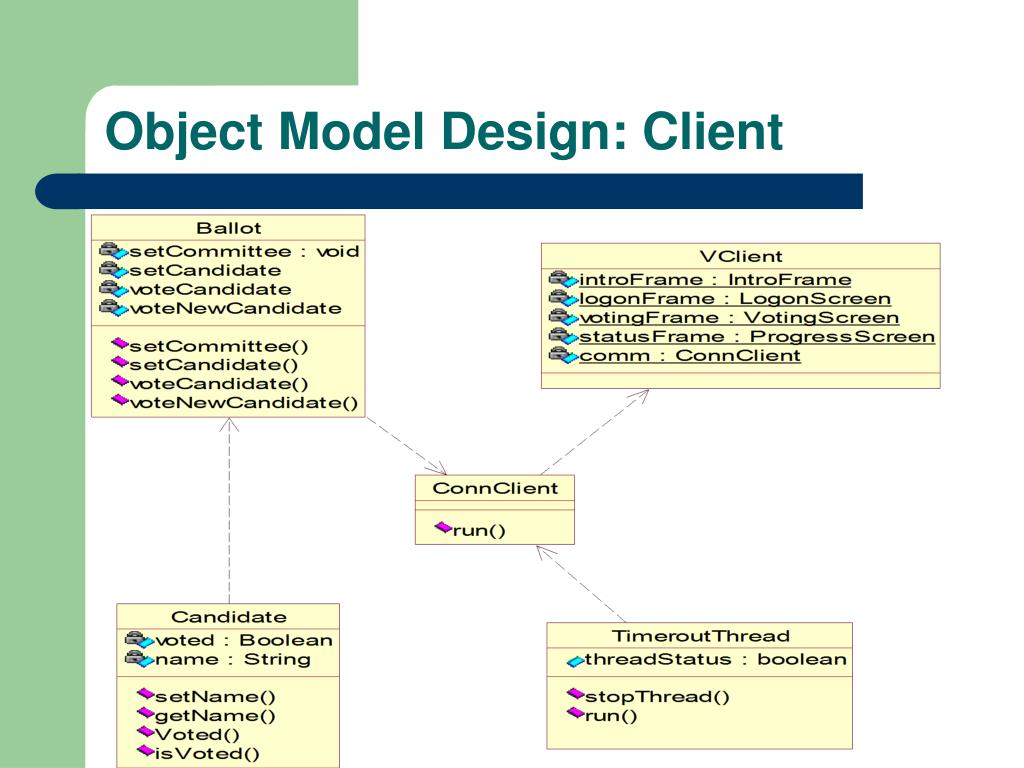1024x768 pixels.
Task: Select the 'comm : ConnClient' attribute text
Action: pos(690,356)
